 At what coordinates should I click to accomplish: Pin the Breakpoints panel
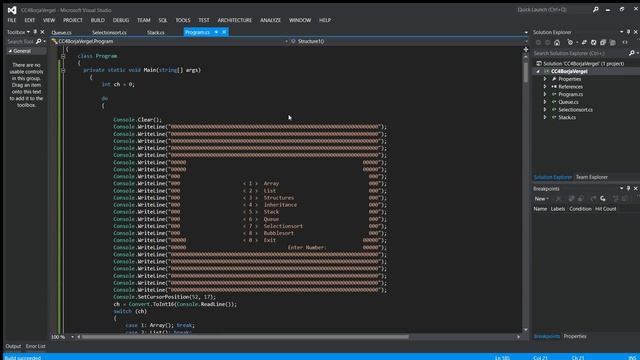point(629,189)
